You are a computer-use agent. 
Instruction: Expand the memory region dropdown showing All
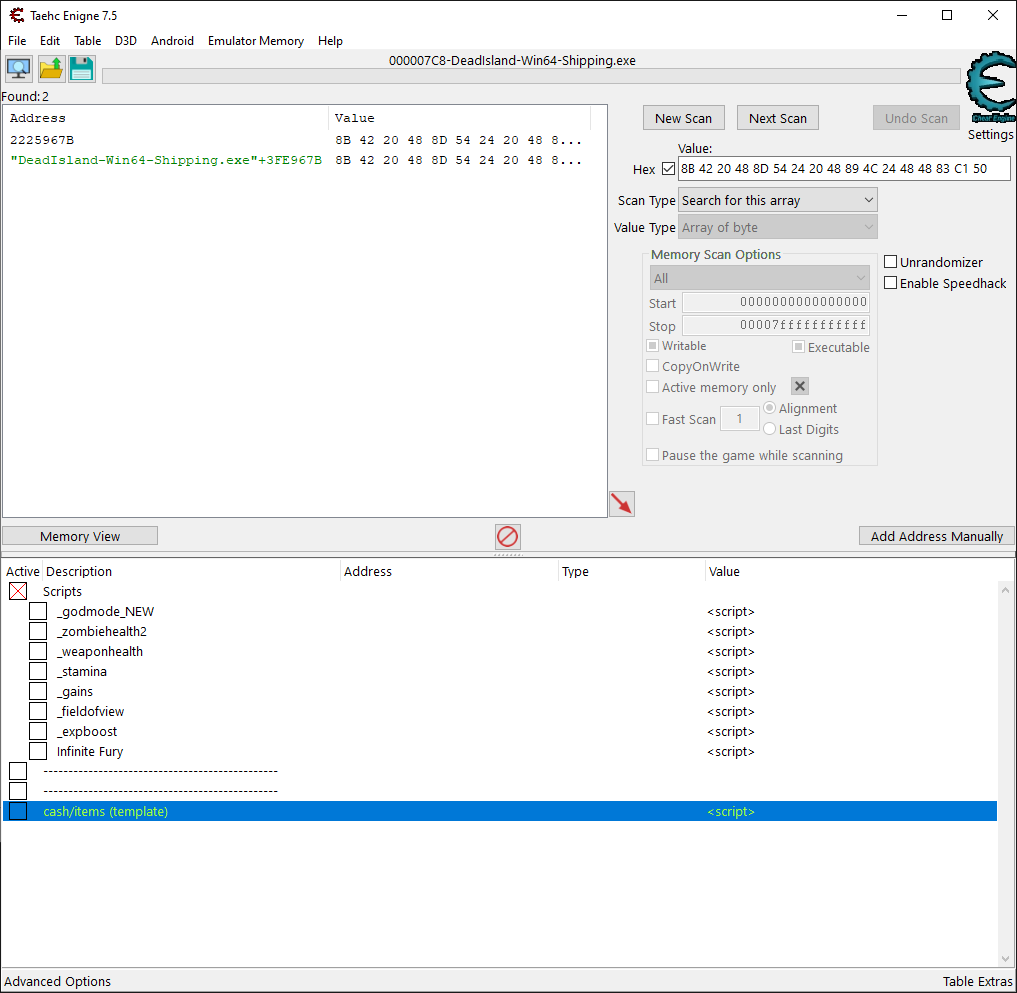[759, 277]
